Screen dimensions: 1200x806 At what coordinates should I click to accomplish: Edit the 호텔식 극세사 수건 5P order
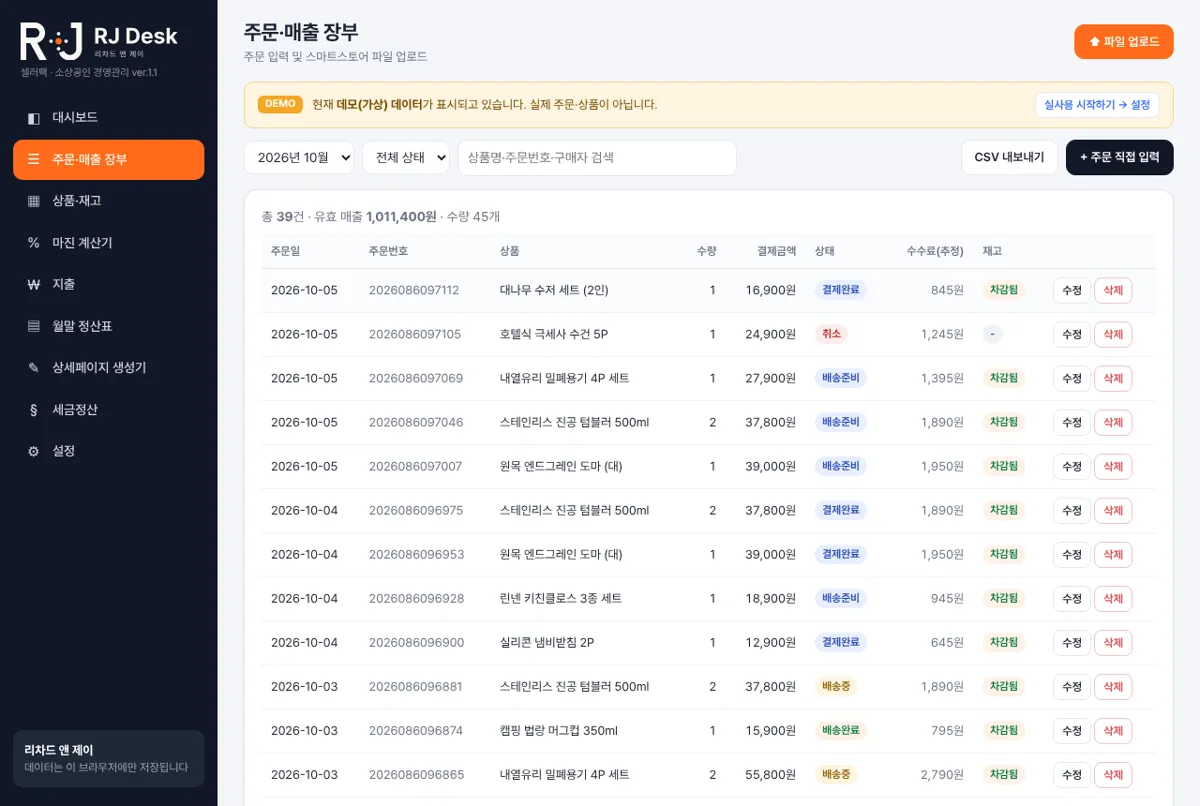[1071, 334]
